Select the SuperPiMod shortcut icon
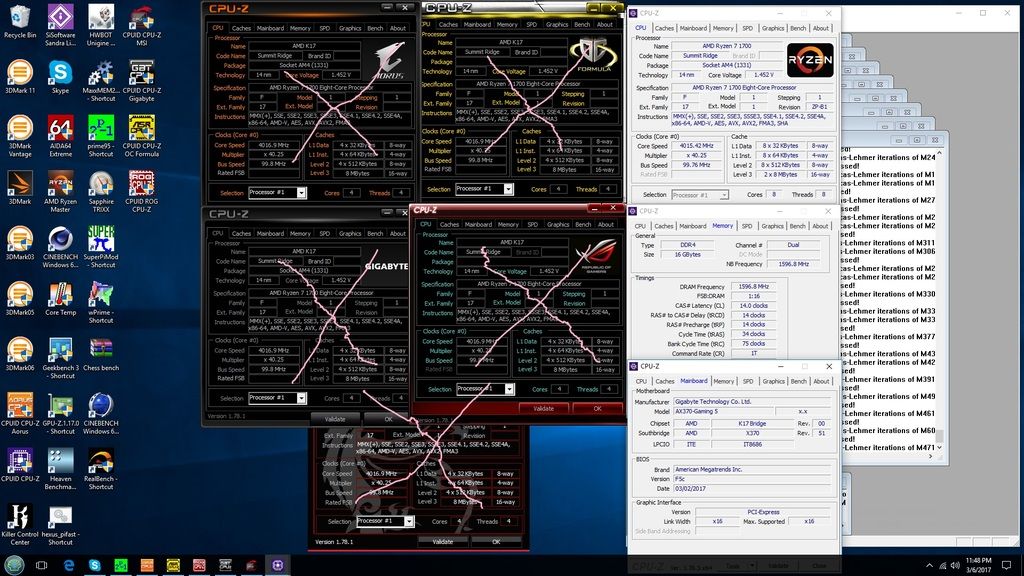The height and width of the screenshot is (576, 1024). coord(101,248)
